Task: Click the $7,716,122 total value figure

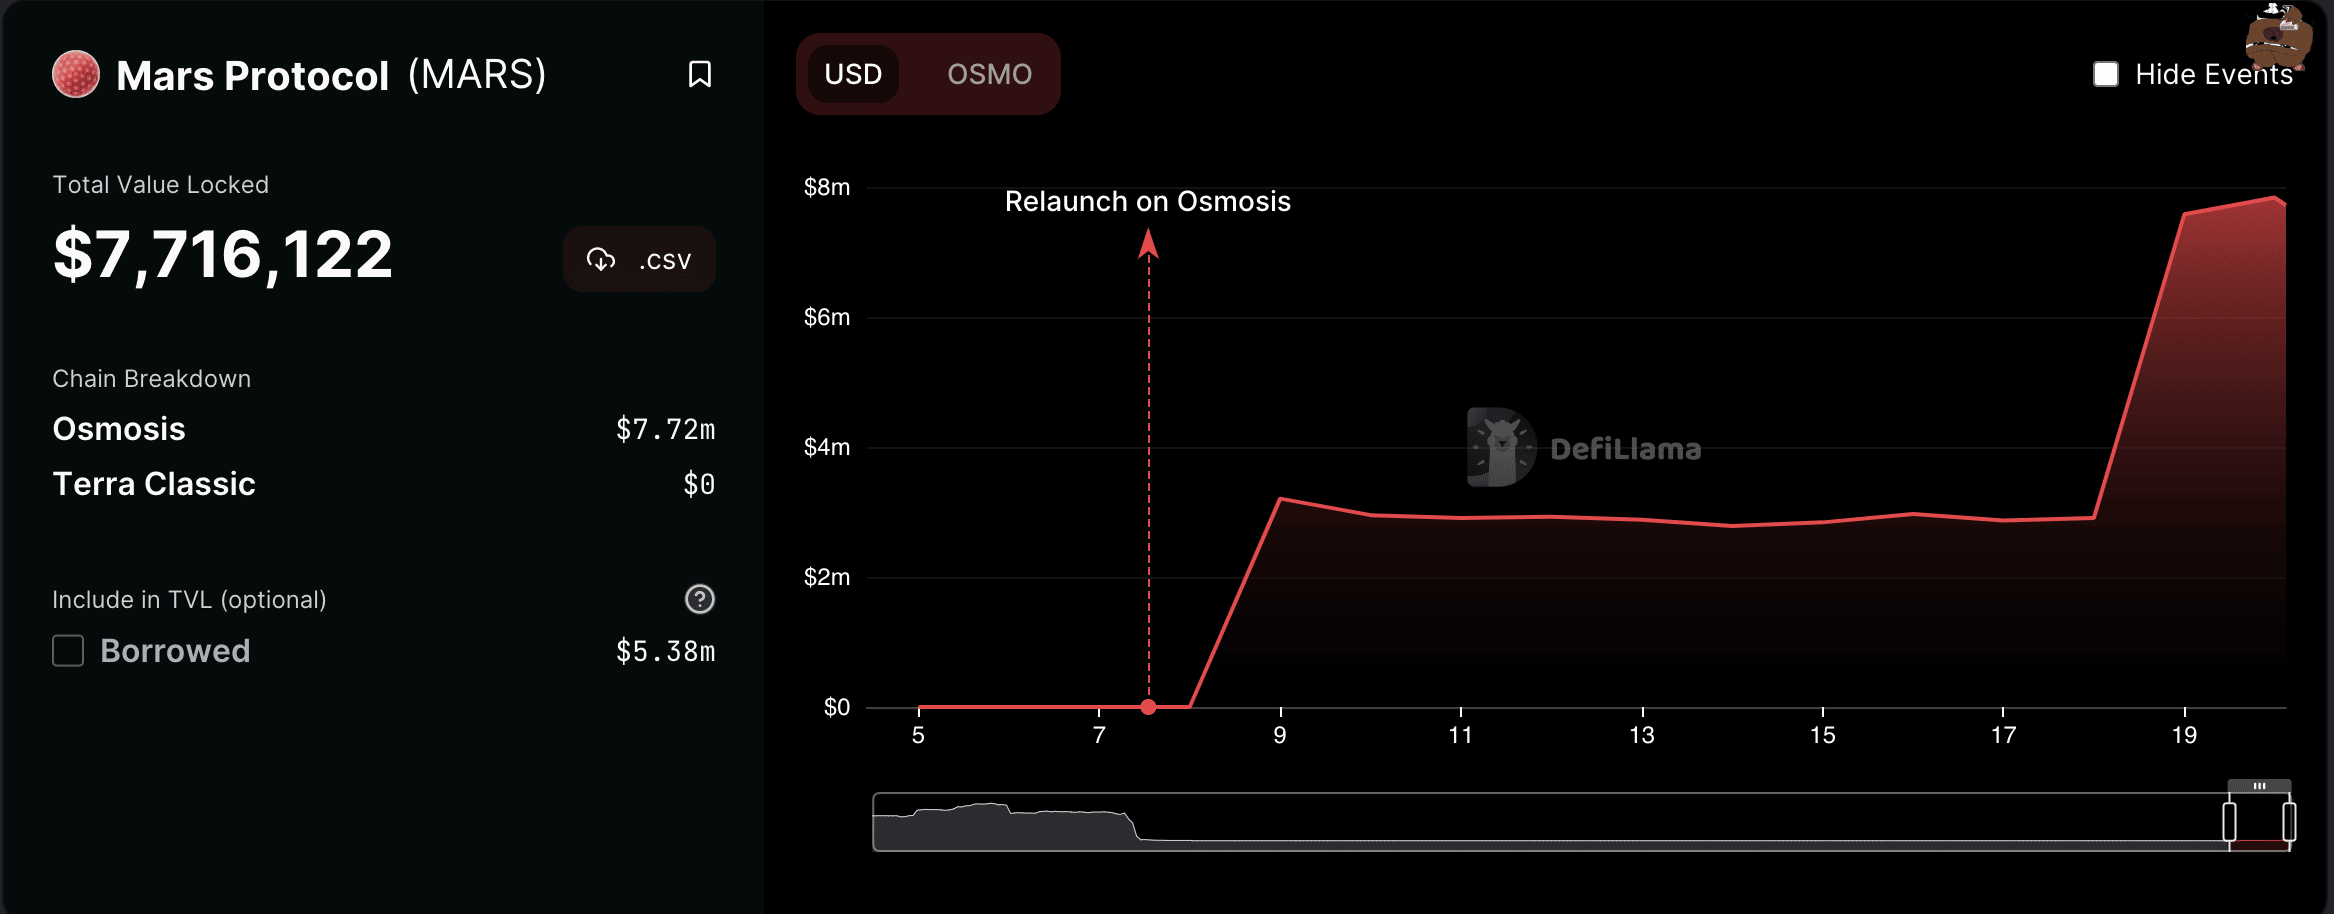Action: (223, 254)
